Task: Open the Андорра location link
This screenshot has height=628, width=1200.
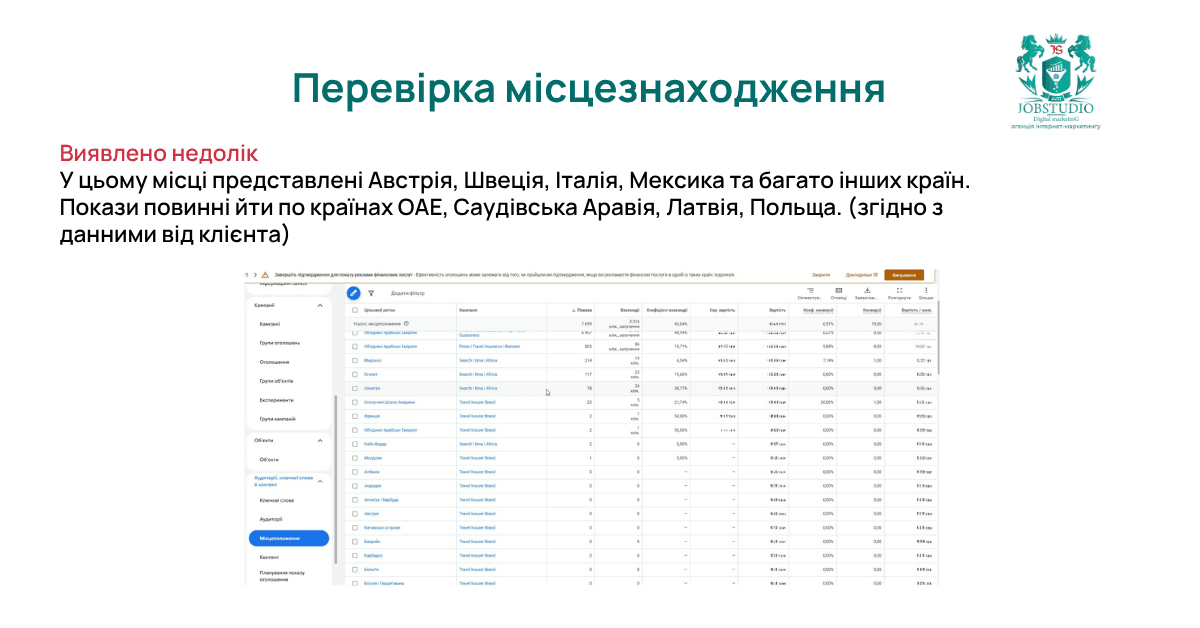Action: [x=373, y=485]
